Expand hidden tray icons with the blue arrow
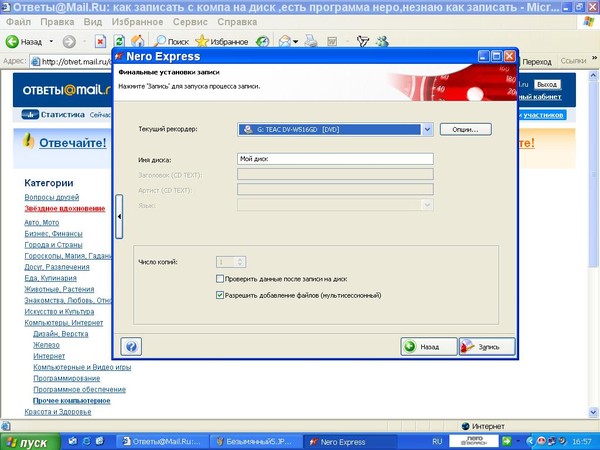 coord(530,442)
